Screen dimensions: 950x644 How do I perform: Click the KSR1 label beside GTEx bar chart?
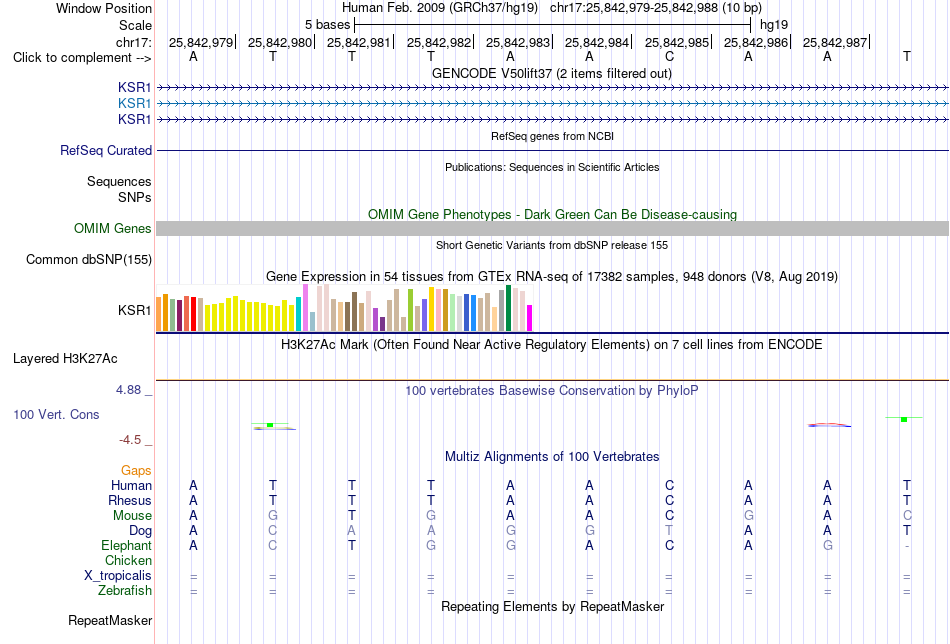(135, 310)
